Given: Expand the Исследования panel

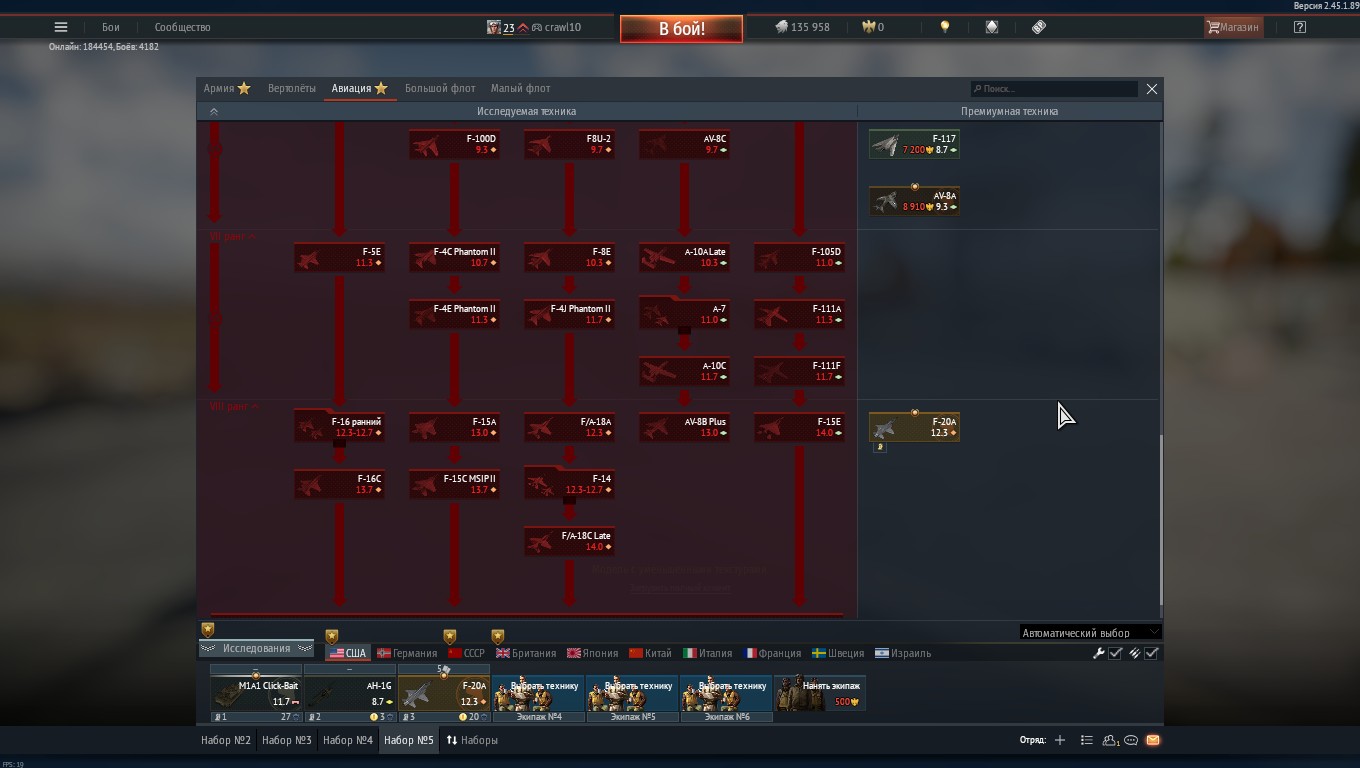Looking at the screenshot, I should 256,648.
